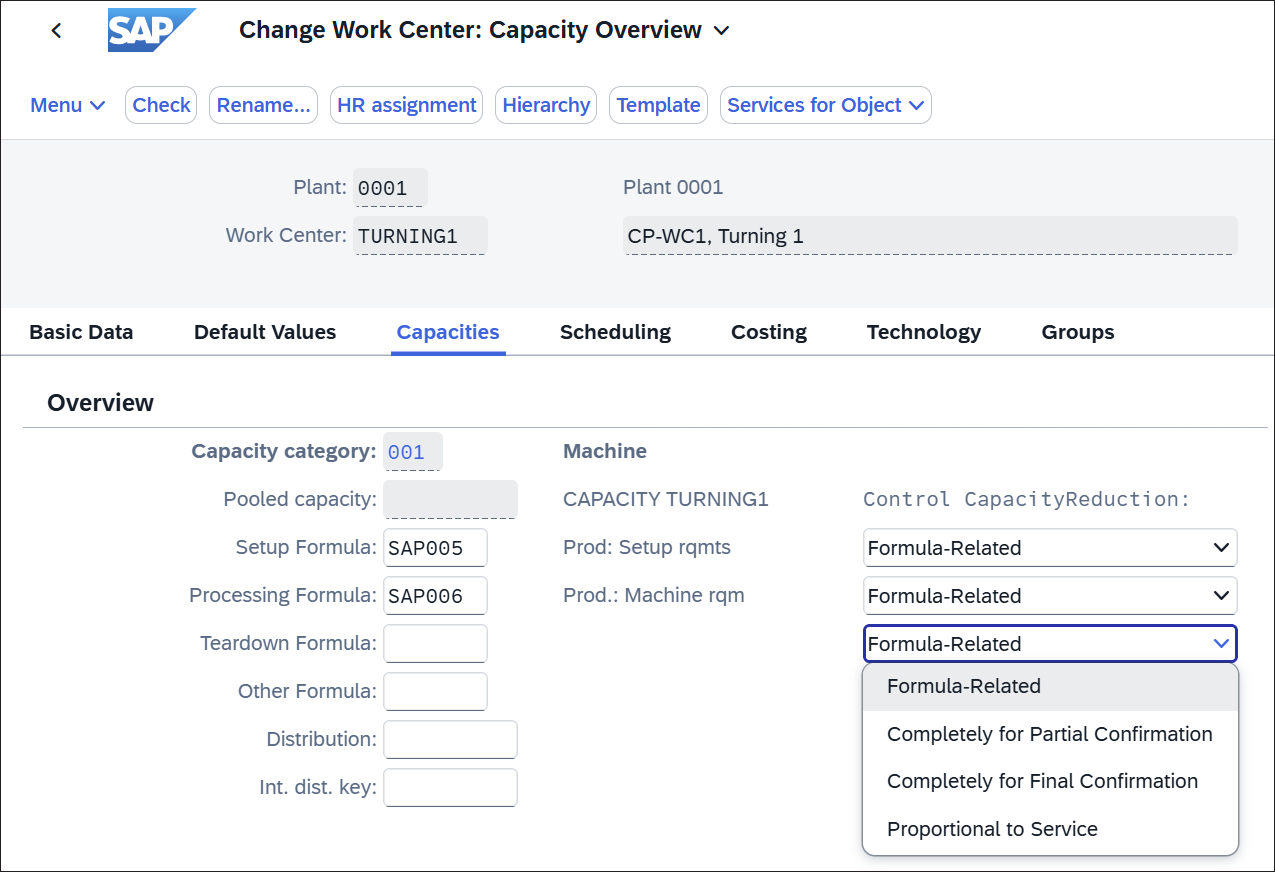Viewport: 1275px width, 872px height.
Task: Click the Template button
Action: tap(658, 105)
